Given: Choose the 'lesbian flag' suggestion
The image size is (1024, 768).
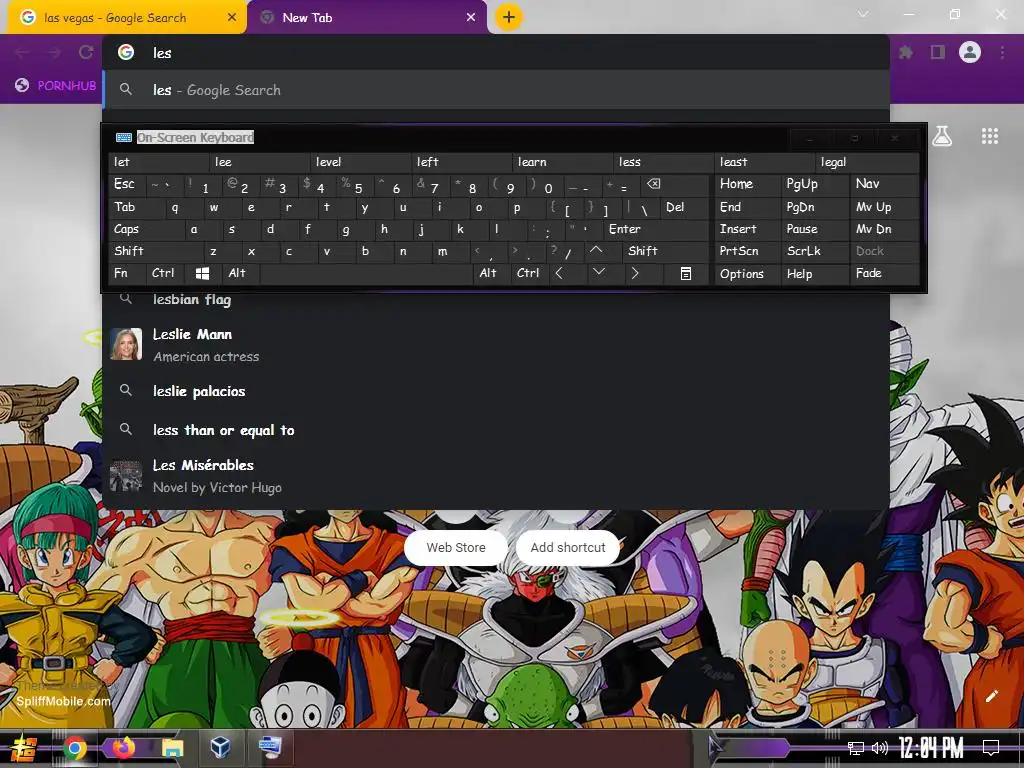Looking at the screenshot, I should coord(496,300).
